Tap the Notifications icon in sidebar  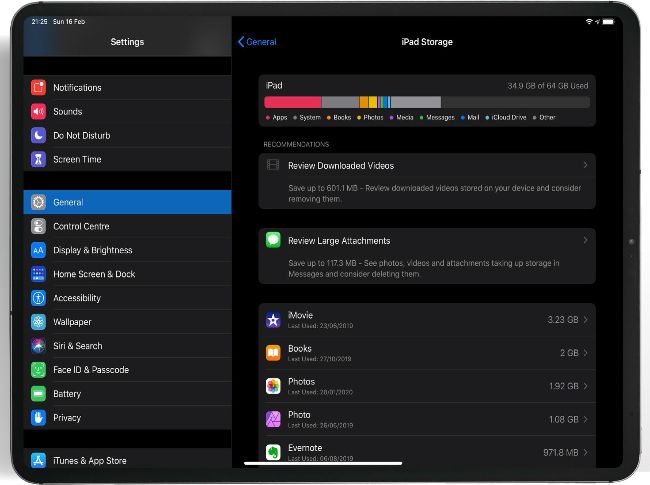(x=38, y=88)
